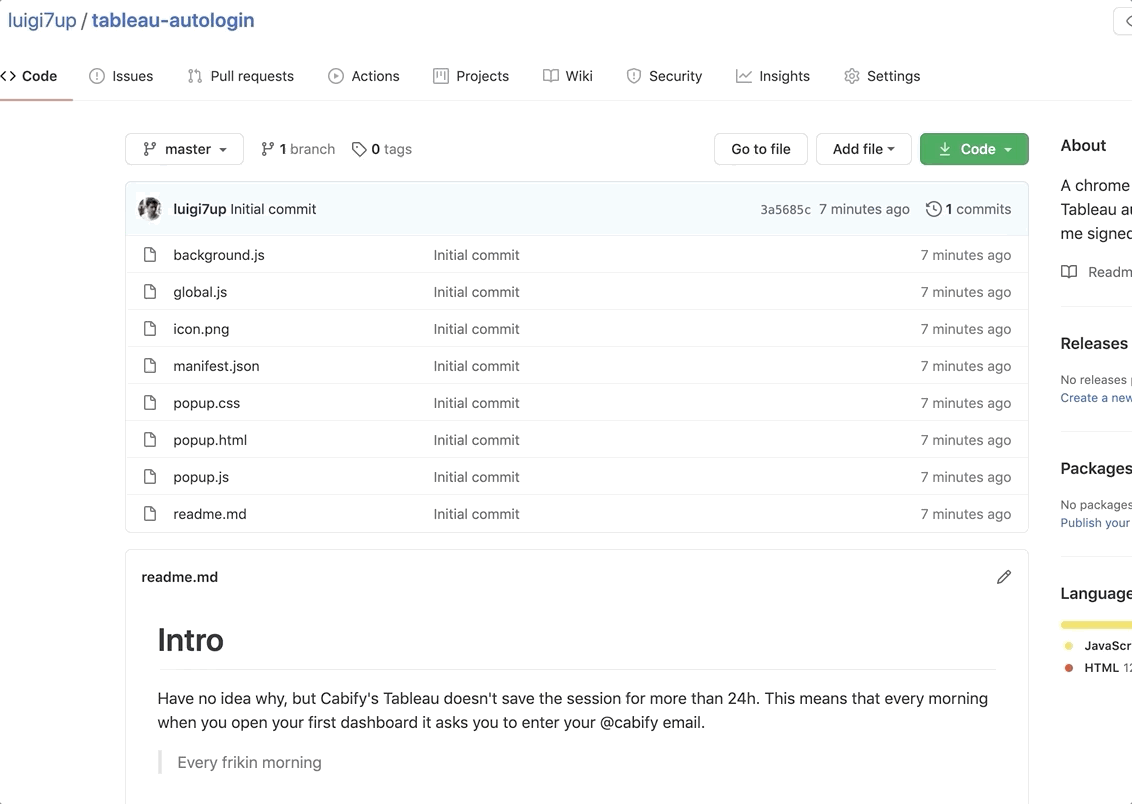Open Initial commit message for popup.js
1132x804 pixels.
point(476,477)
